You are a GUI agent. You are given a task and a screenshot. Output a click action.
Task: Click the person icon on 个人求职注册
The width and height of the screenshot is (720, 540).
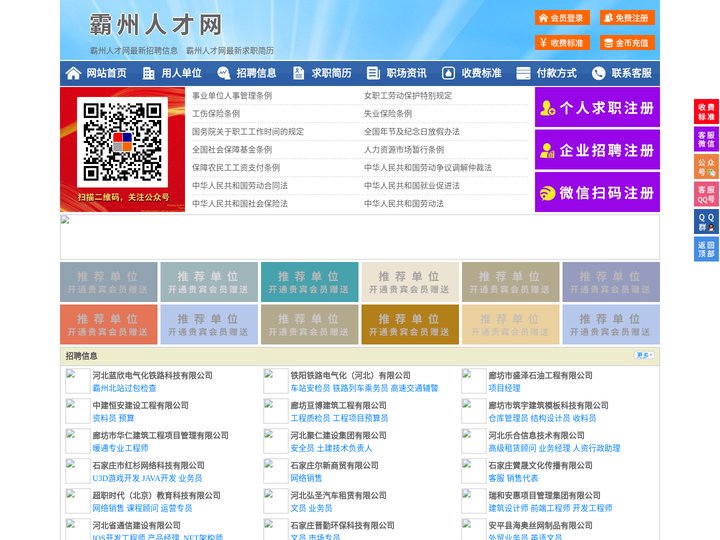click(547, 108)
